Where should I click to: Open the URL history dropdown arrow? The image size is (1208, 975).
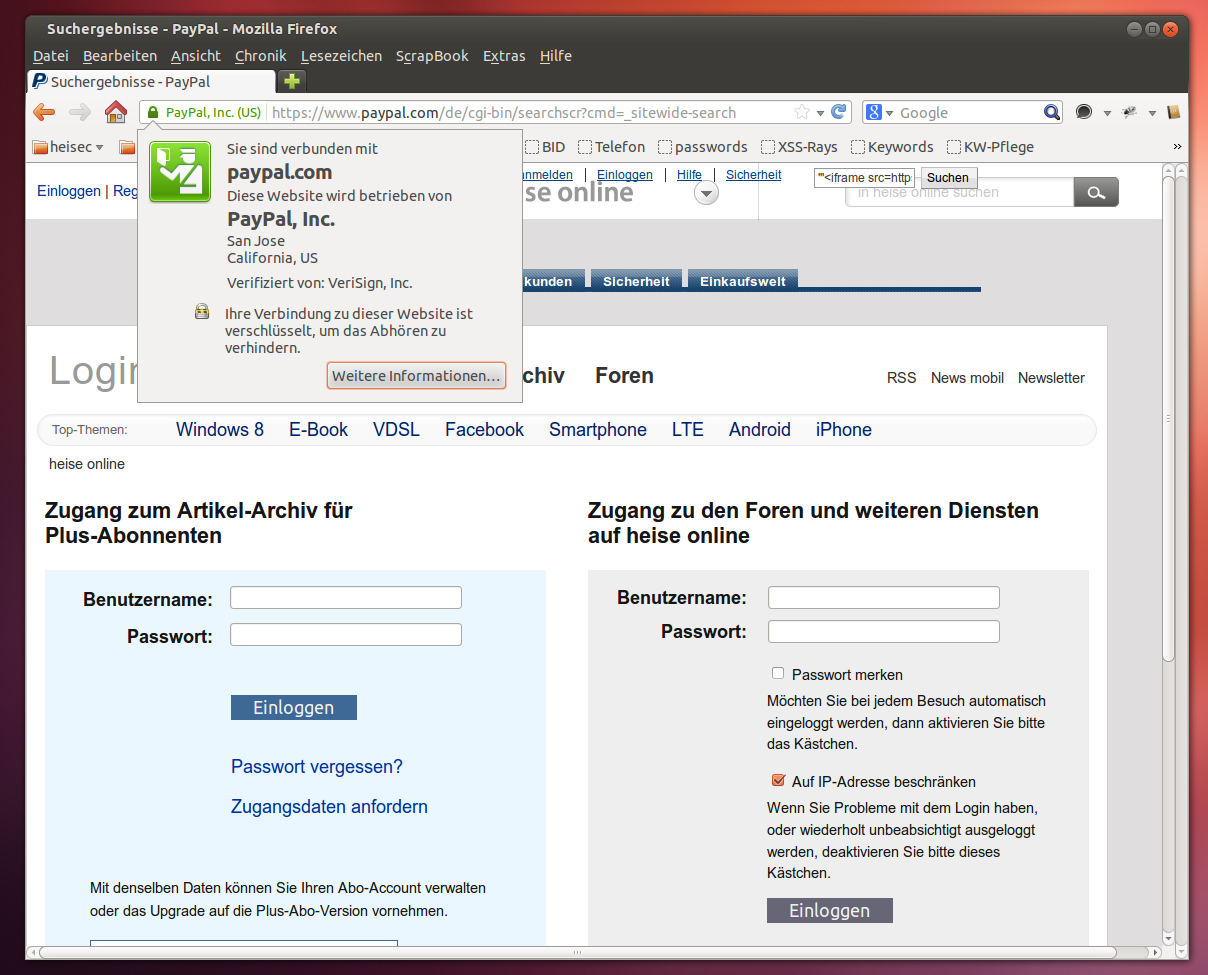coord(821,113)
